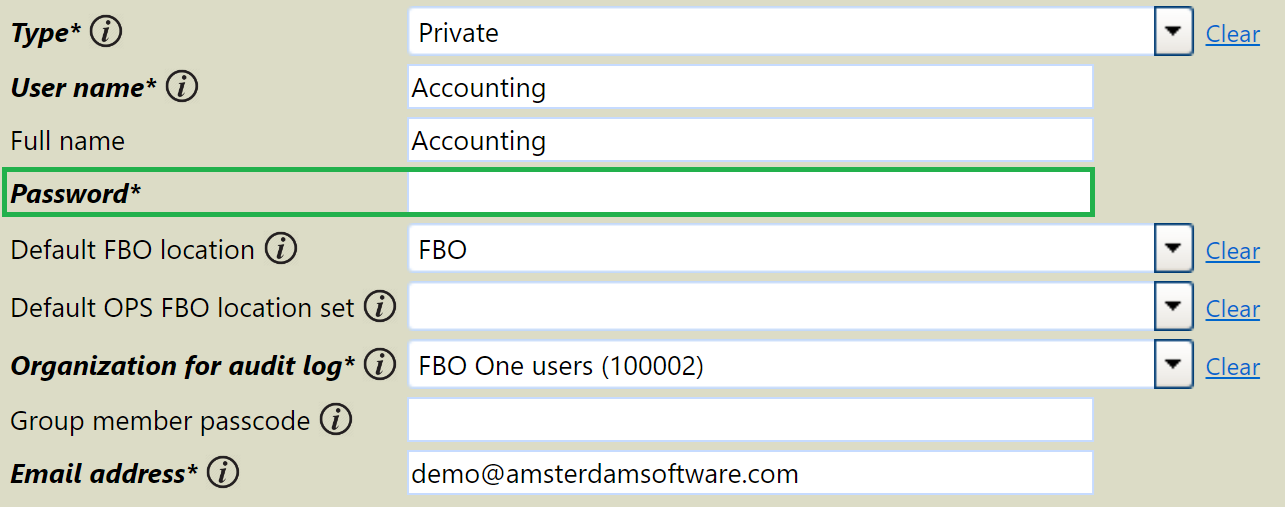Open Default OPS FBO location set dropdown

1173,308
